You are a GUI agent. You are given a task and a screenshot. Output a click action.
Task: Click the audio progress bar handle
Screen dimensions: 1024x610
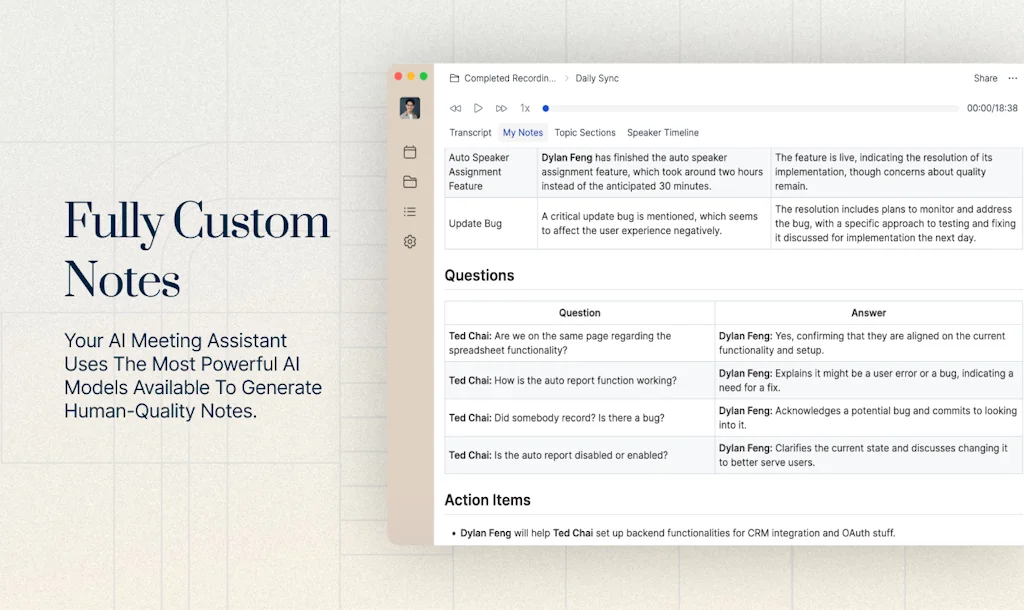tap(546, 108)
